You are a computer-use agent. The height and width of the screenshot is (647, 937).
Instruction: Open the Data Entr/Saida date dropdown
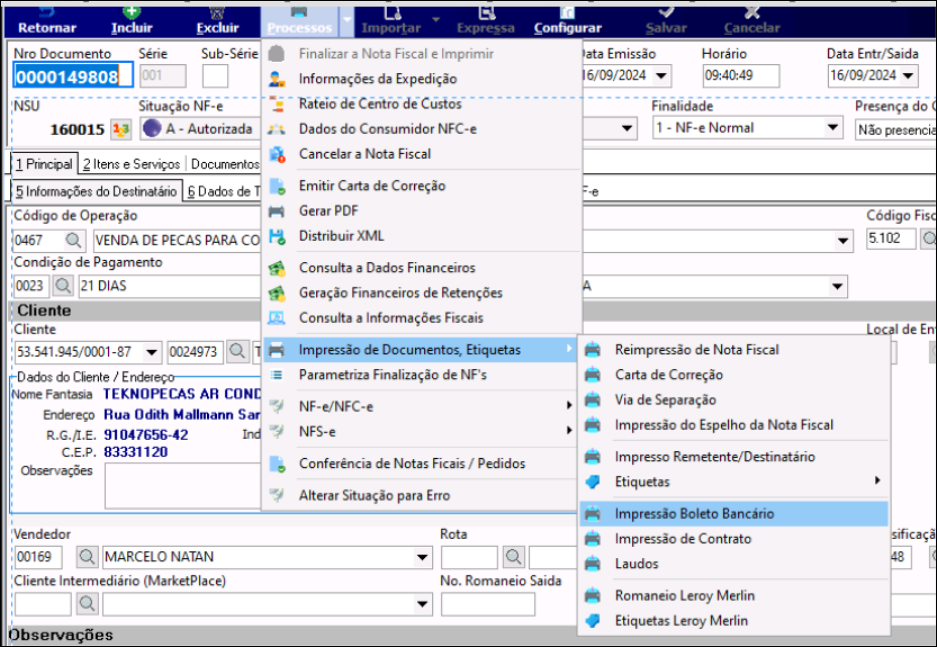(908, 76)
